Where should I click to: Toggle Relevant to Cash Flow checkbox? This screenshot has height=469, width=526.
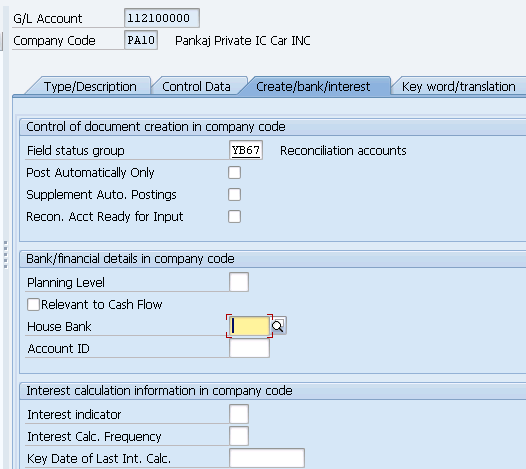33,305
